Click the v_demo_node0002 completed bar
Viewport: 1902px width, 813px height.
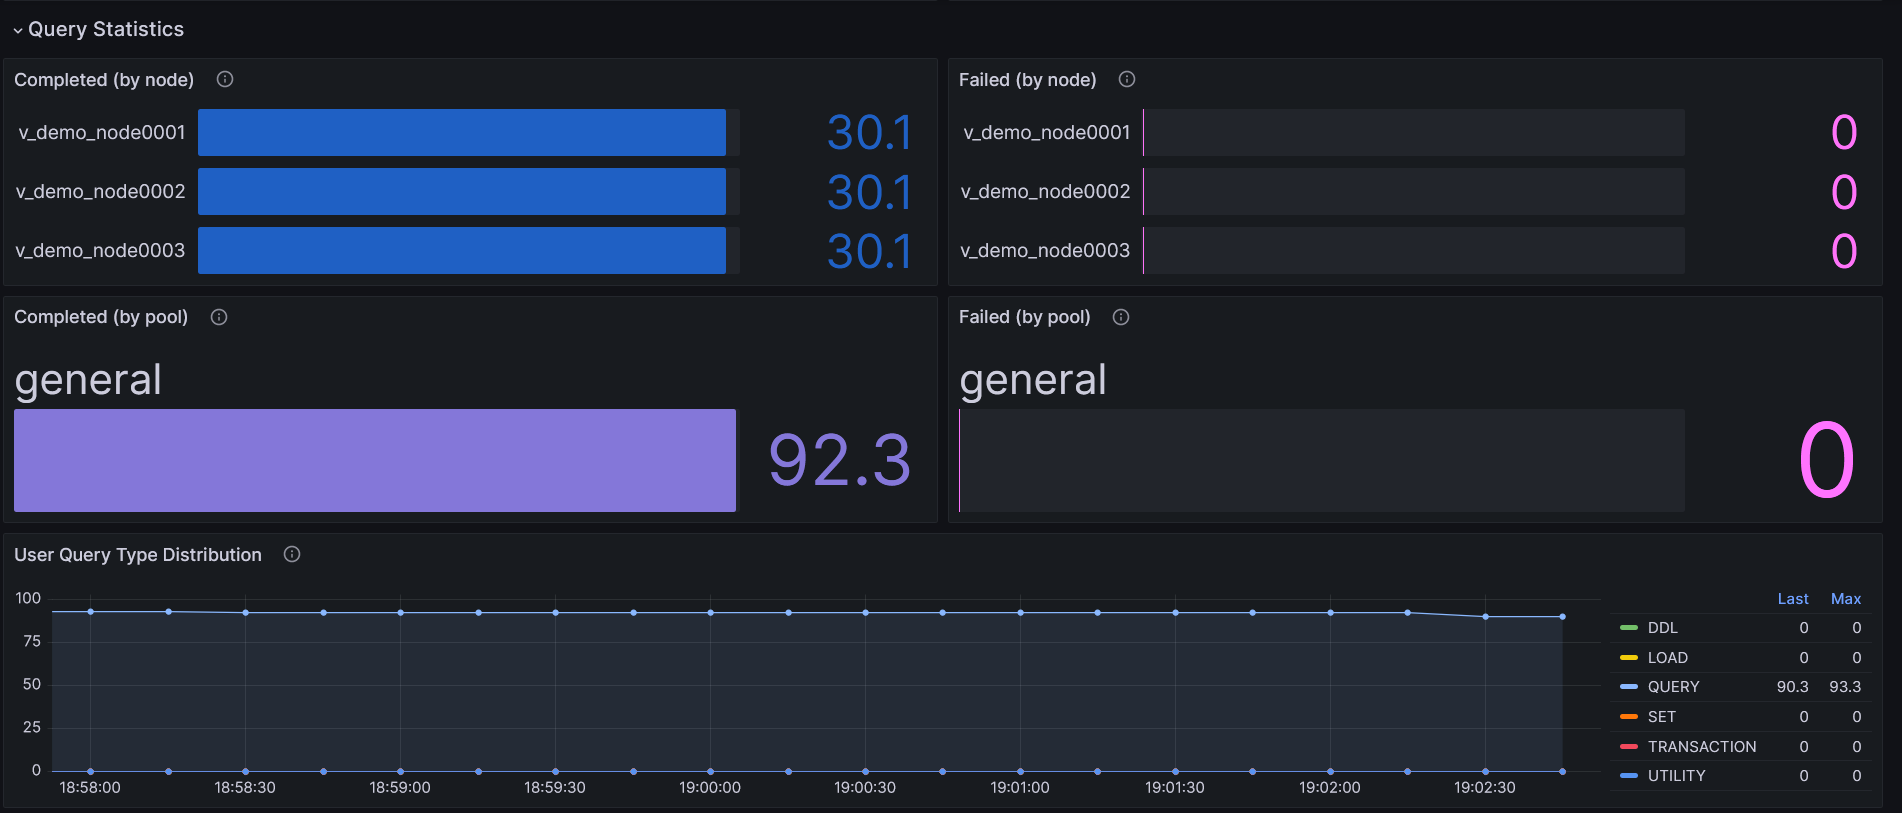pyautogui.click(x=462, y=191)
